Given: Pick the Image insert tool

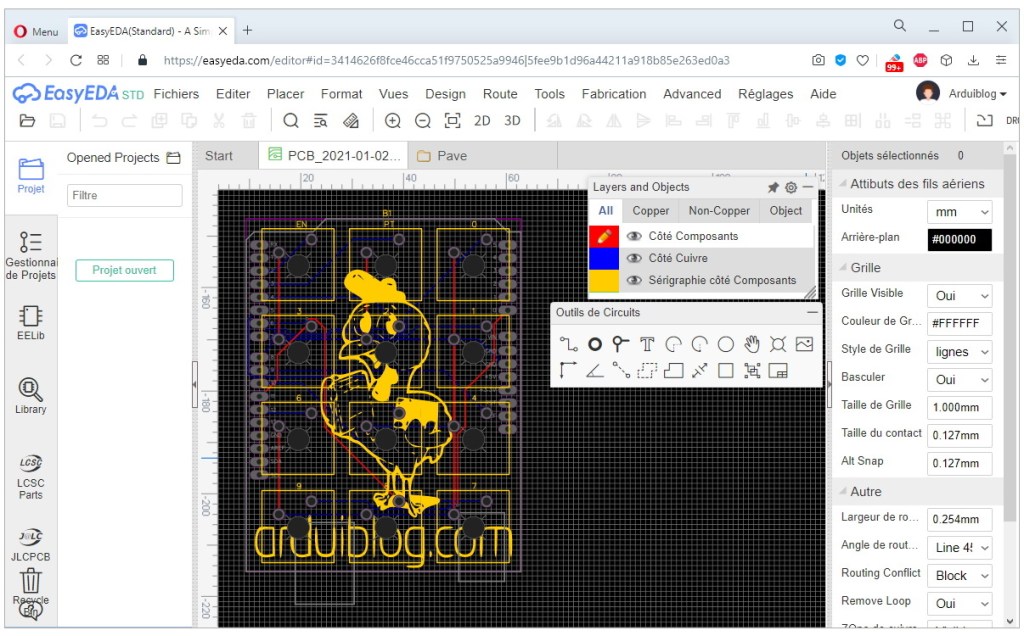Looking at the screenshot, I should click(x=804, y=344).
